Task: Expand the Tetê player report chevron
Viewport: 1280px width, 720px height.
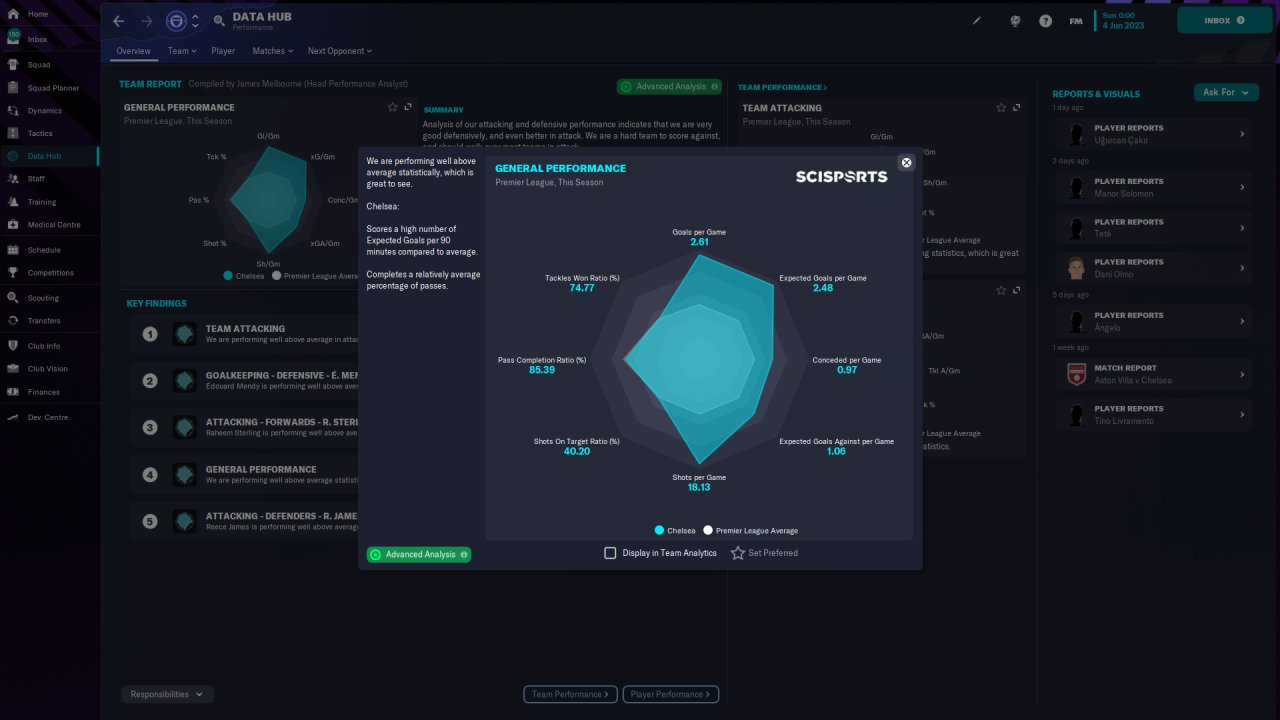Action: click(1242, 228)
